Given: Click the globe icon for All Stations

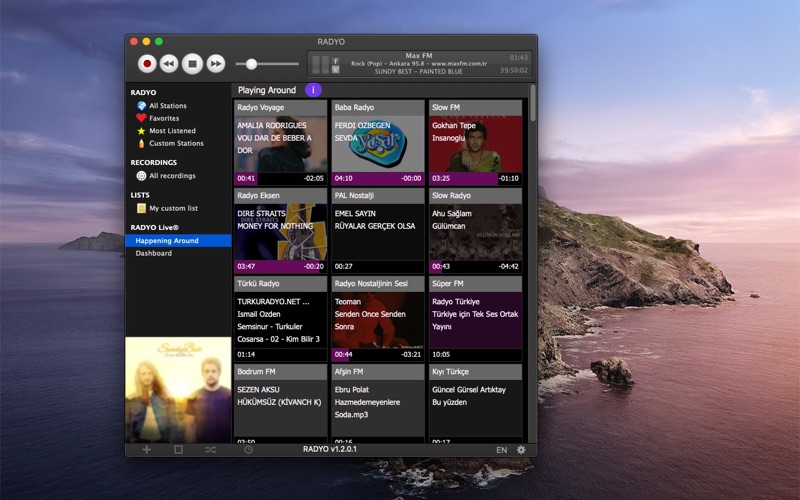Looking at the screenshot, I should click(x=141, y=106).
